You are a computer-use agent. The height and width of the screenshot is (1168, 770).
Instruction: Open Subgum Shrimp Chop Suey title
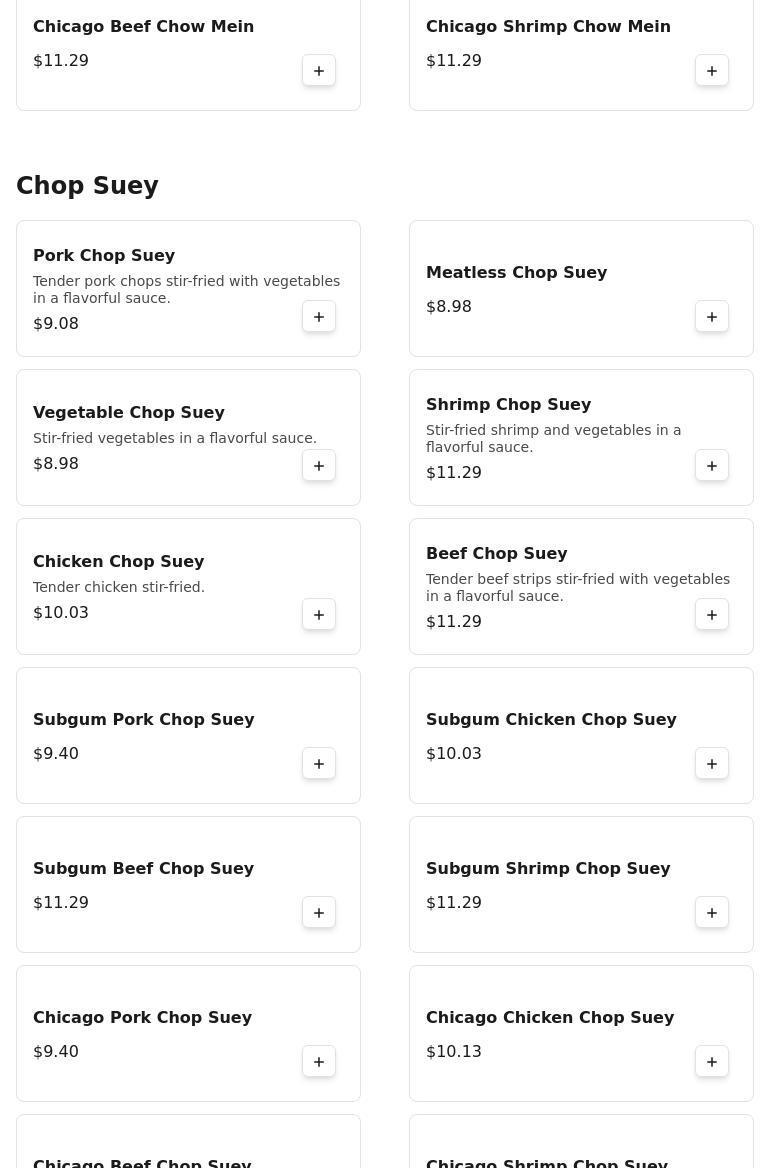(548, 869)
